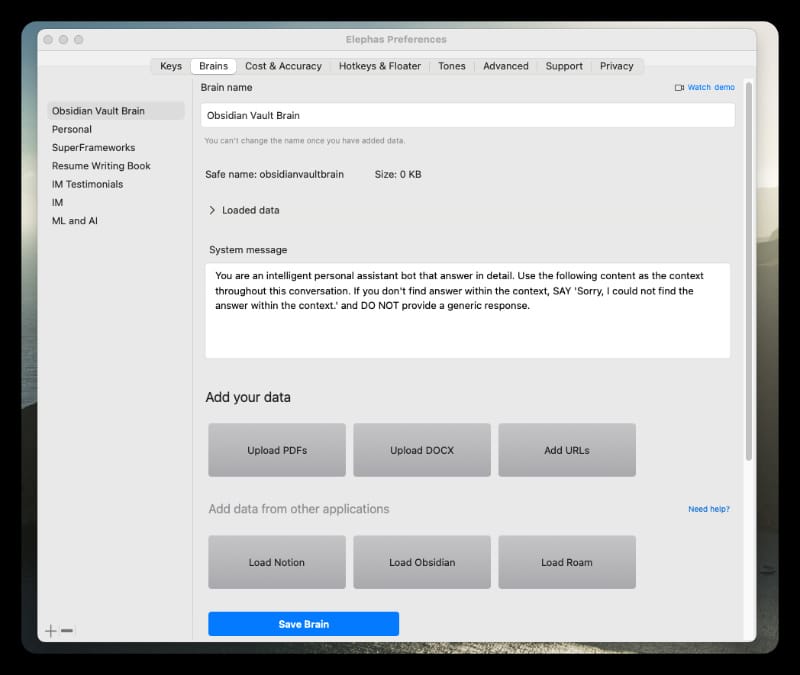
Task: Open the Privacy tab
Action: click(x=616, y=66)
